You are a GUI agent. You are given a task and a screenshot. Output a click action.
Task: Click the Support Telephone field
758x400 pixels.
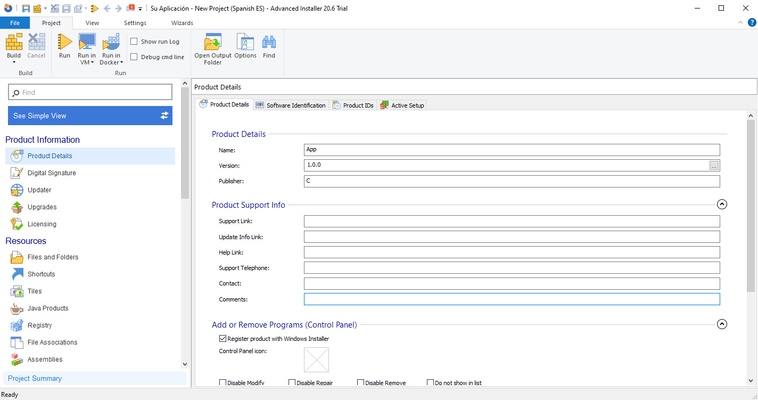[x=512, y=268]
